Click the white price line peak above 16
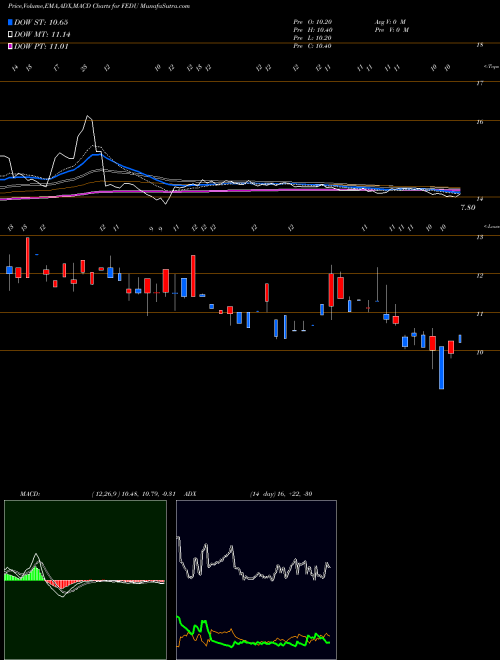The image size is (500, 660). pyautogui.click(x=88, y=117)
